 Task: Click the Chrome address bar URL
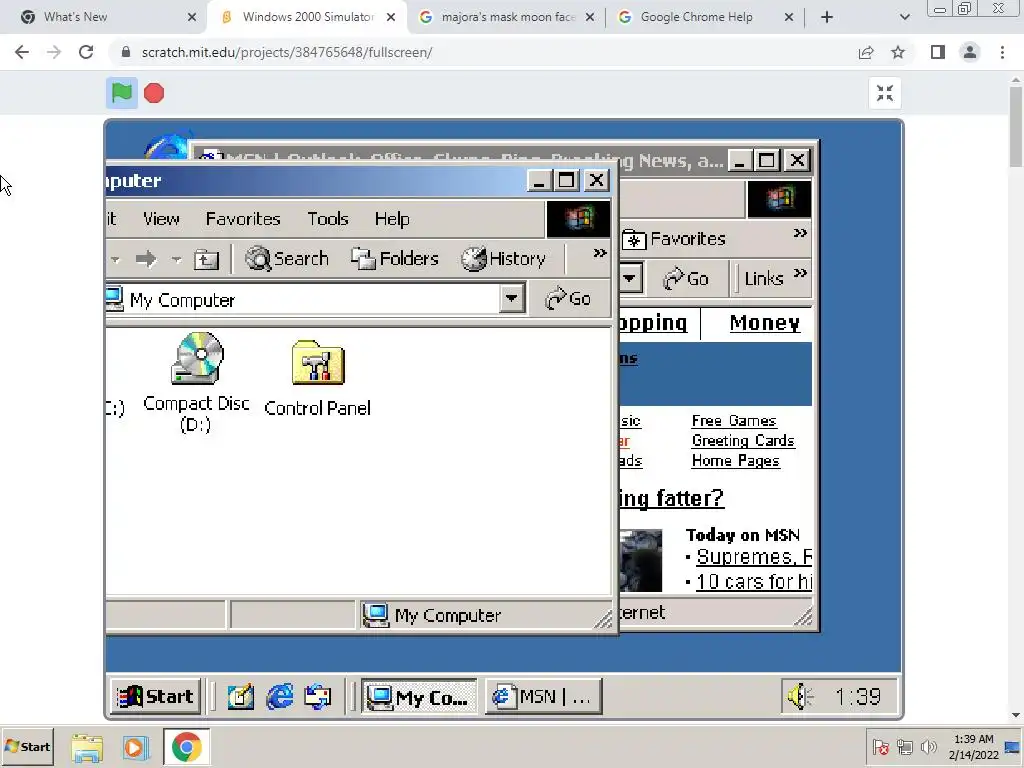tap(287, 52)
